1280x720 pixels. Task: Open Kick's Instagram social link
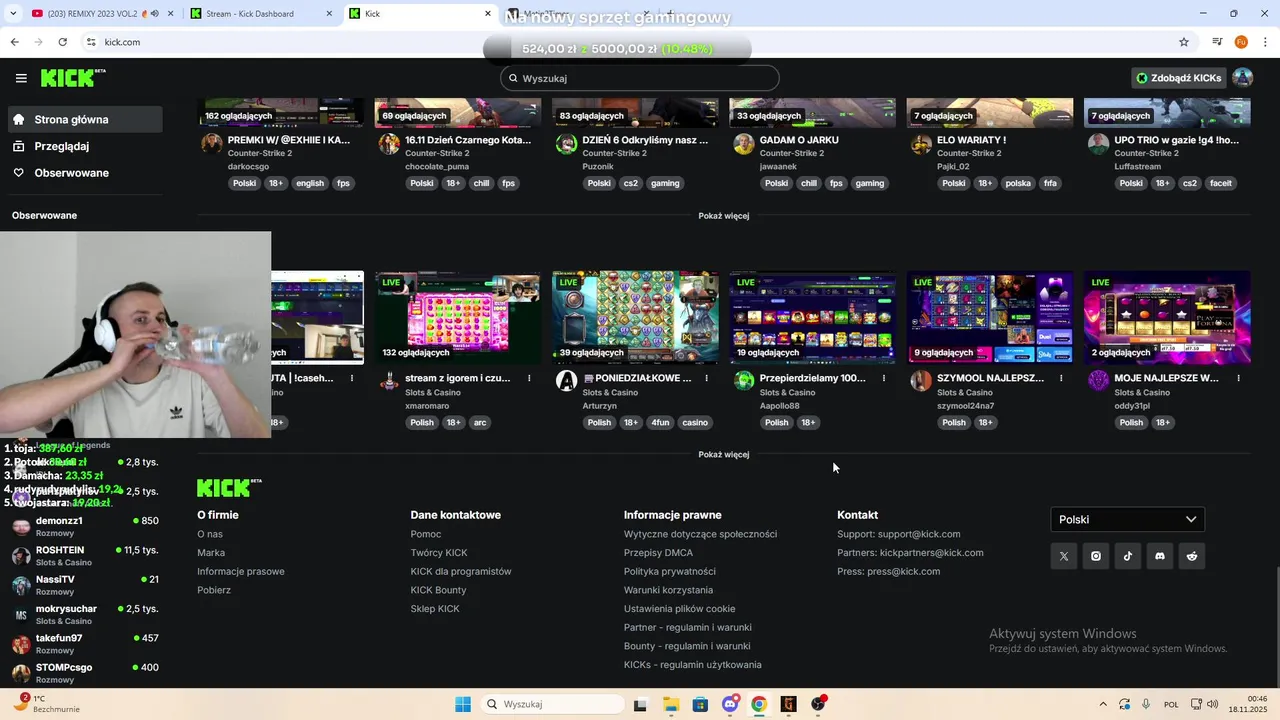coord(1095,556)
